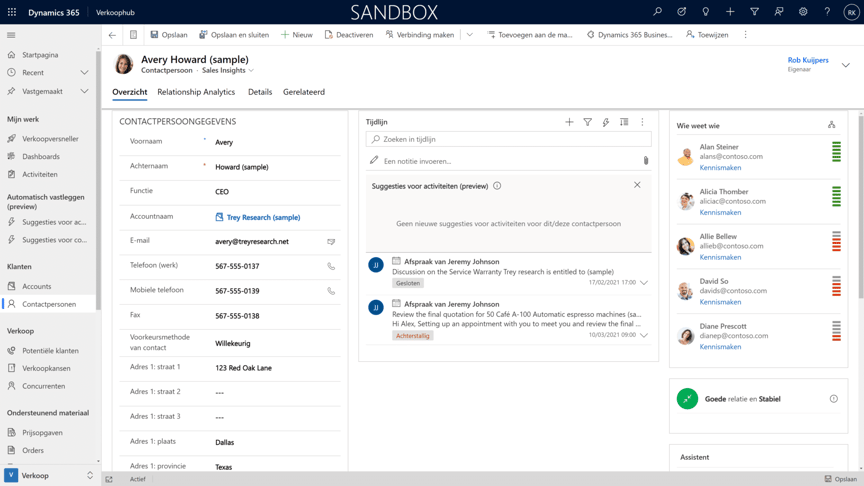Send email via the E-mail field icon

tap(331, 241)
